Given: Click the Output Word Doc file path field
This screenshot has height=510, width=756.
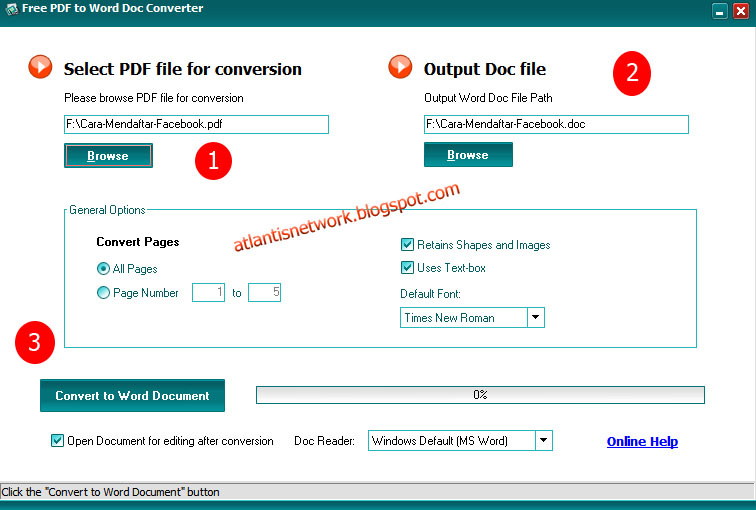Looking at the screenshot, I should tap(556, 124).
